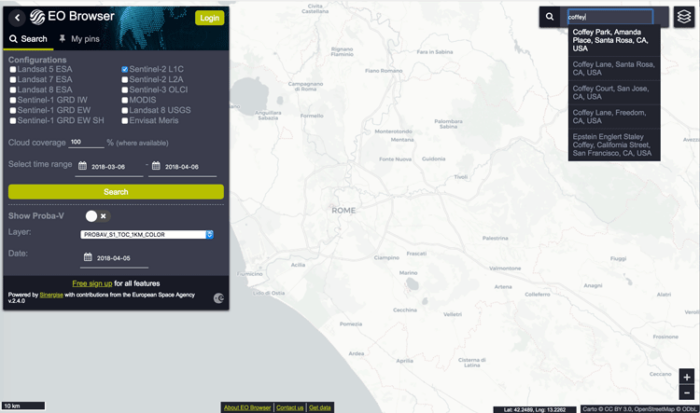Image resolution: width=700 pixels, height=413 pixels.
Task: Click the EO Browser logo icon
Action: (38, 17)
